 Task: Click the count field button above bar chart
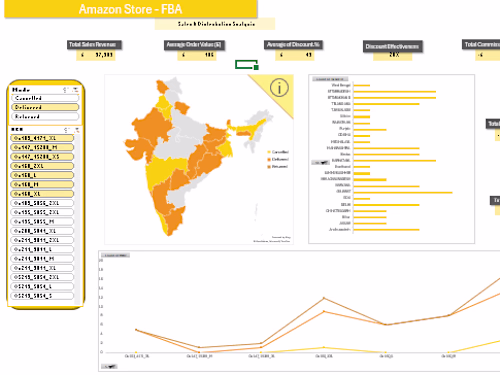(330, 79)
